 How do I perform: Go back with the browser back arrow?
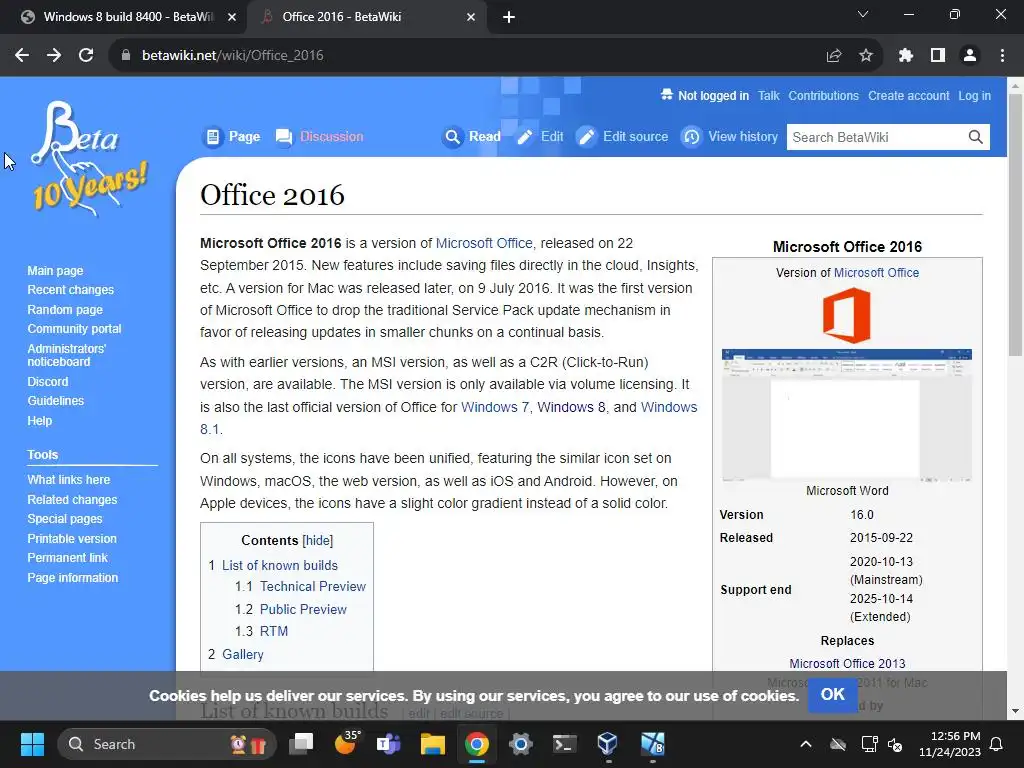point(22,56)
